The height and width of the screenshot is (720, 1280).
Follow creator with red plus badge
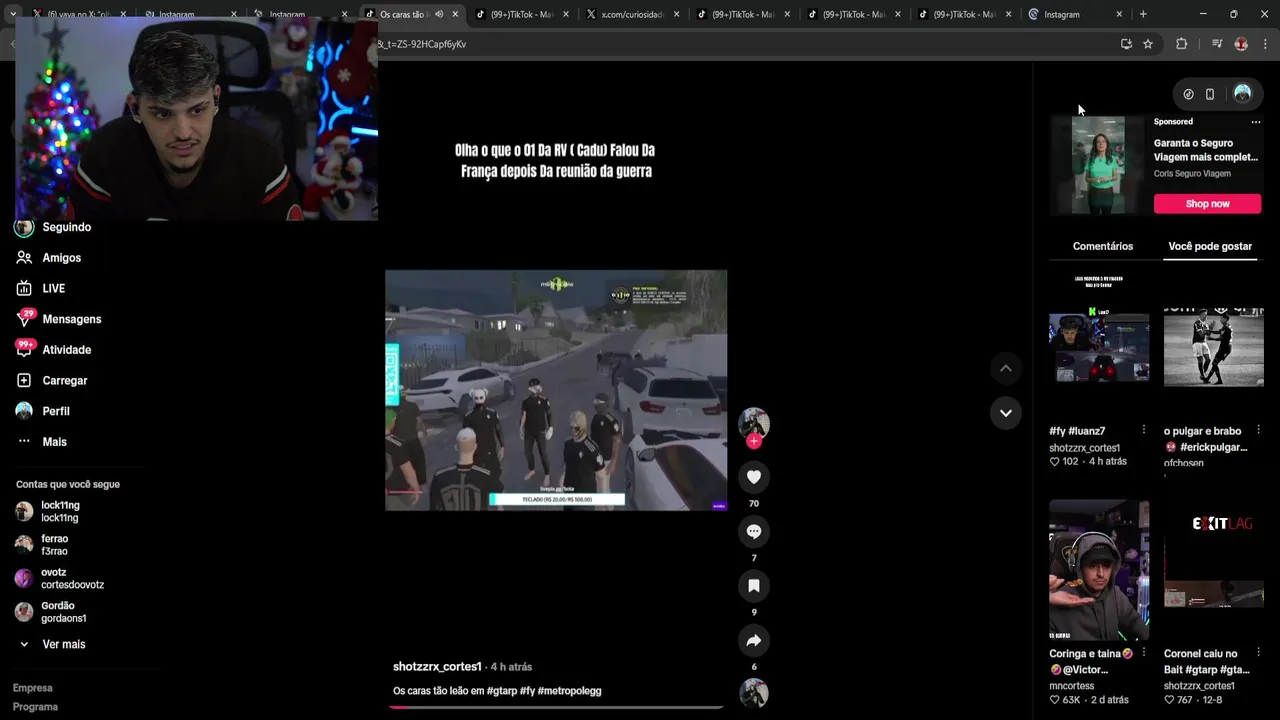pos(754,441)
